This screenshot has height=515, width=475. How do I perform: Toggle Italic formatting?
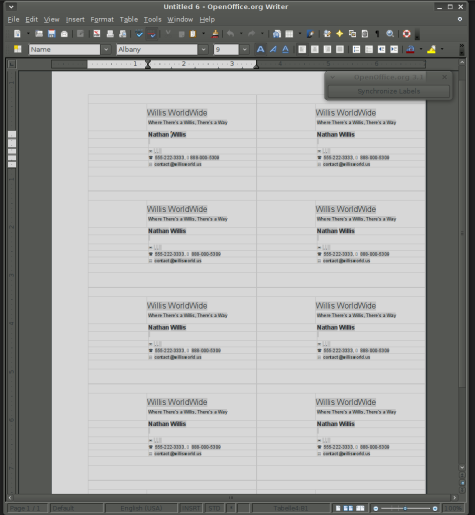(x=273, y=49)
